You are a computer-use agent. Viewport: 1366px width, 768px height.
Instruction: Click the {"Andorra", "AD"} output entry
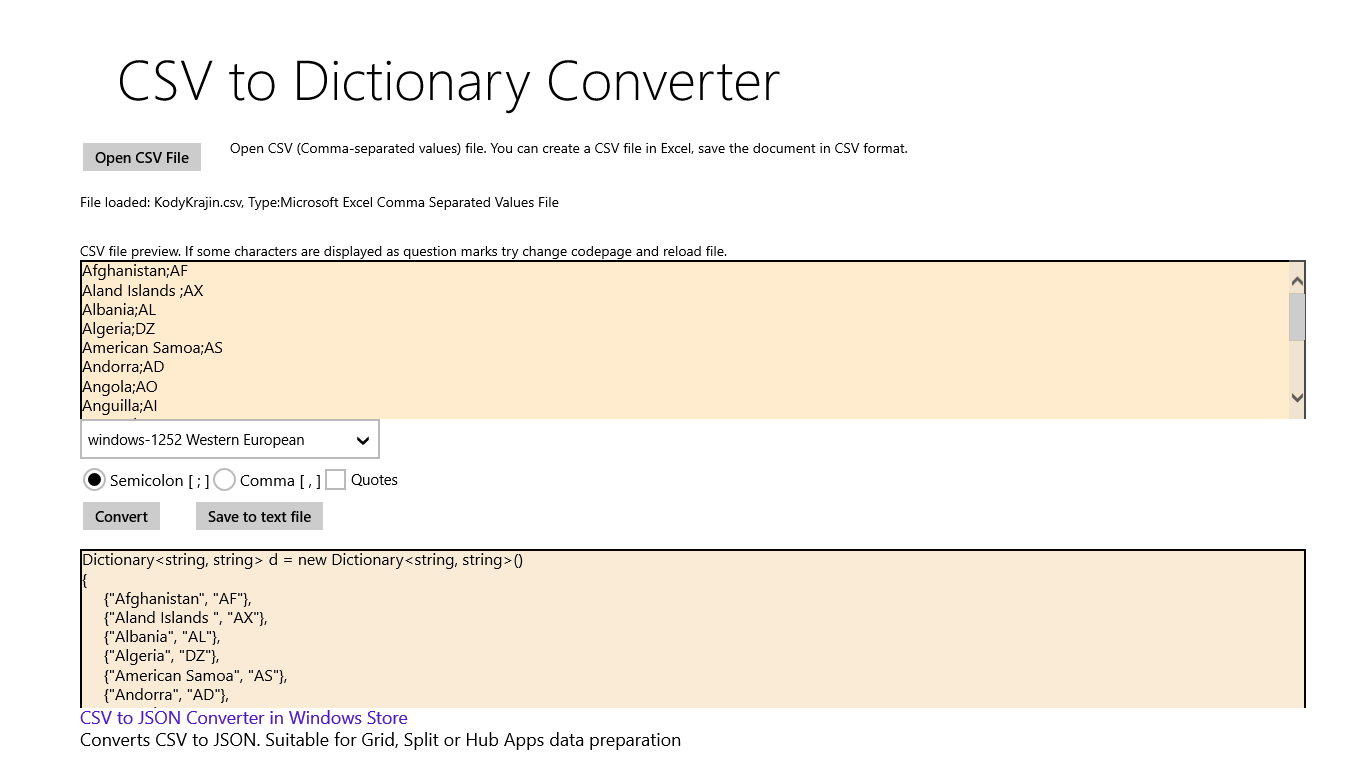(x=166, y=695)
